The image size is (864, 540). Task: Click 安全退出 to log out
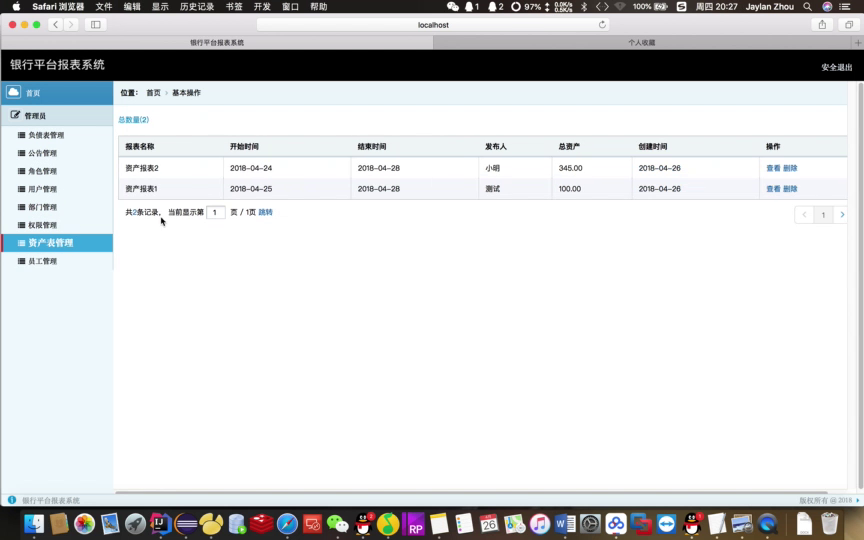click(x=836, y=67)
